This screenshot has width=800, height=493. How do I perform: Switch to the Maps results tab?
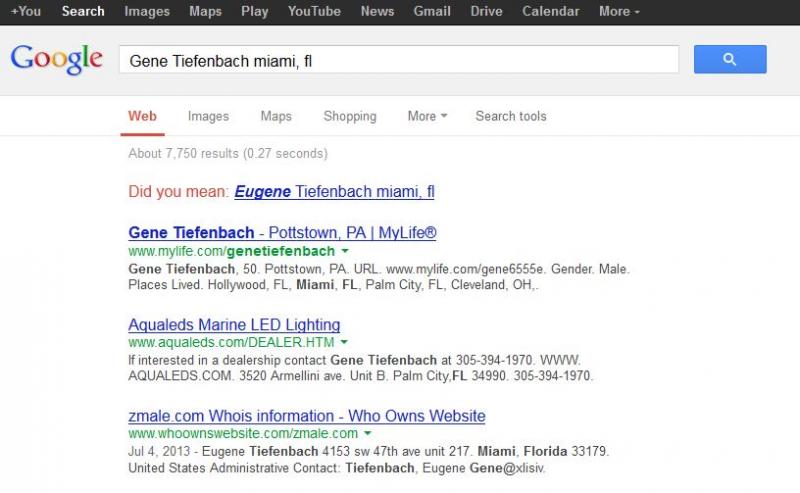pos(276,116)
